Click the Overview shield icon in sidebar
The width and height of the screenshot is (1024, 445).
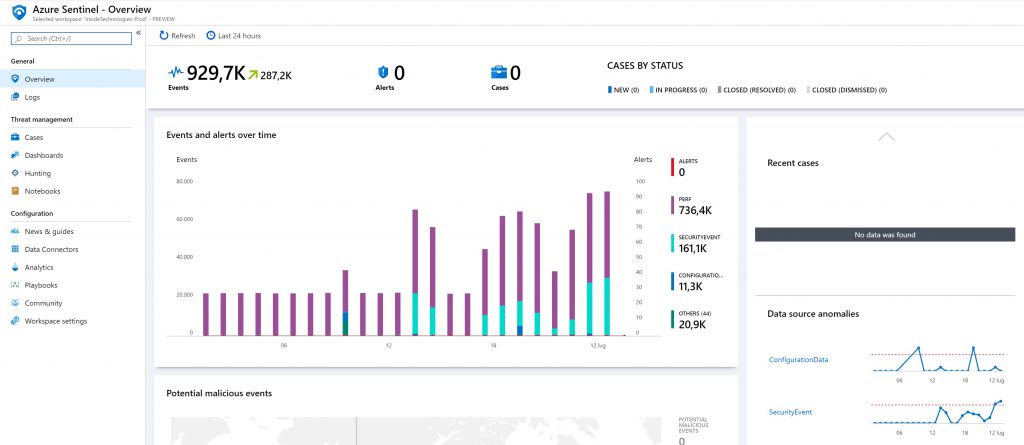tap(15, 79)
